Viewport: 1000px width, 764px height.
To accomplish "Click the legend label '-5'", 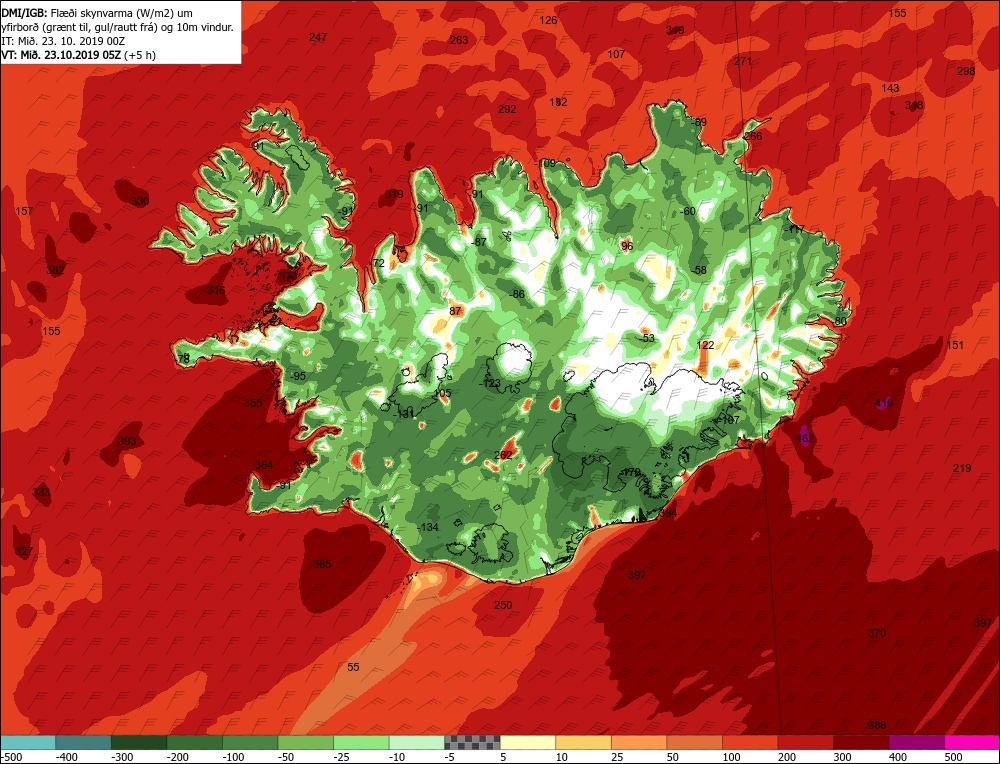I will tap(449, 757).
